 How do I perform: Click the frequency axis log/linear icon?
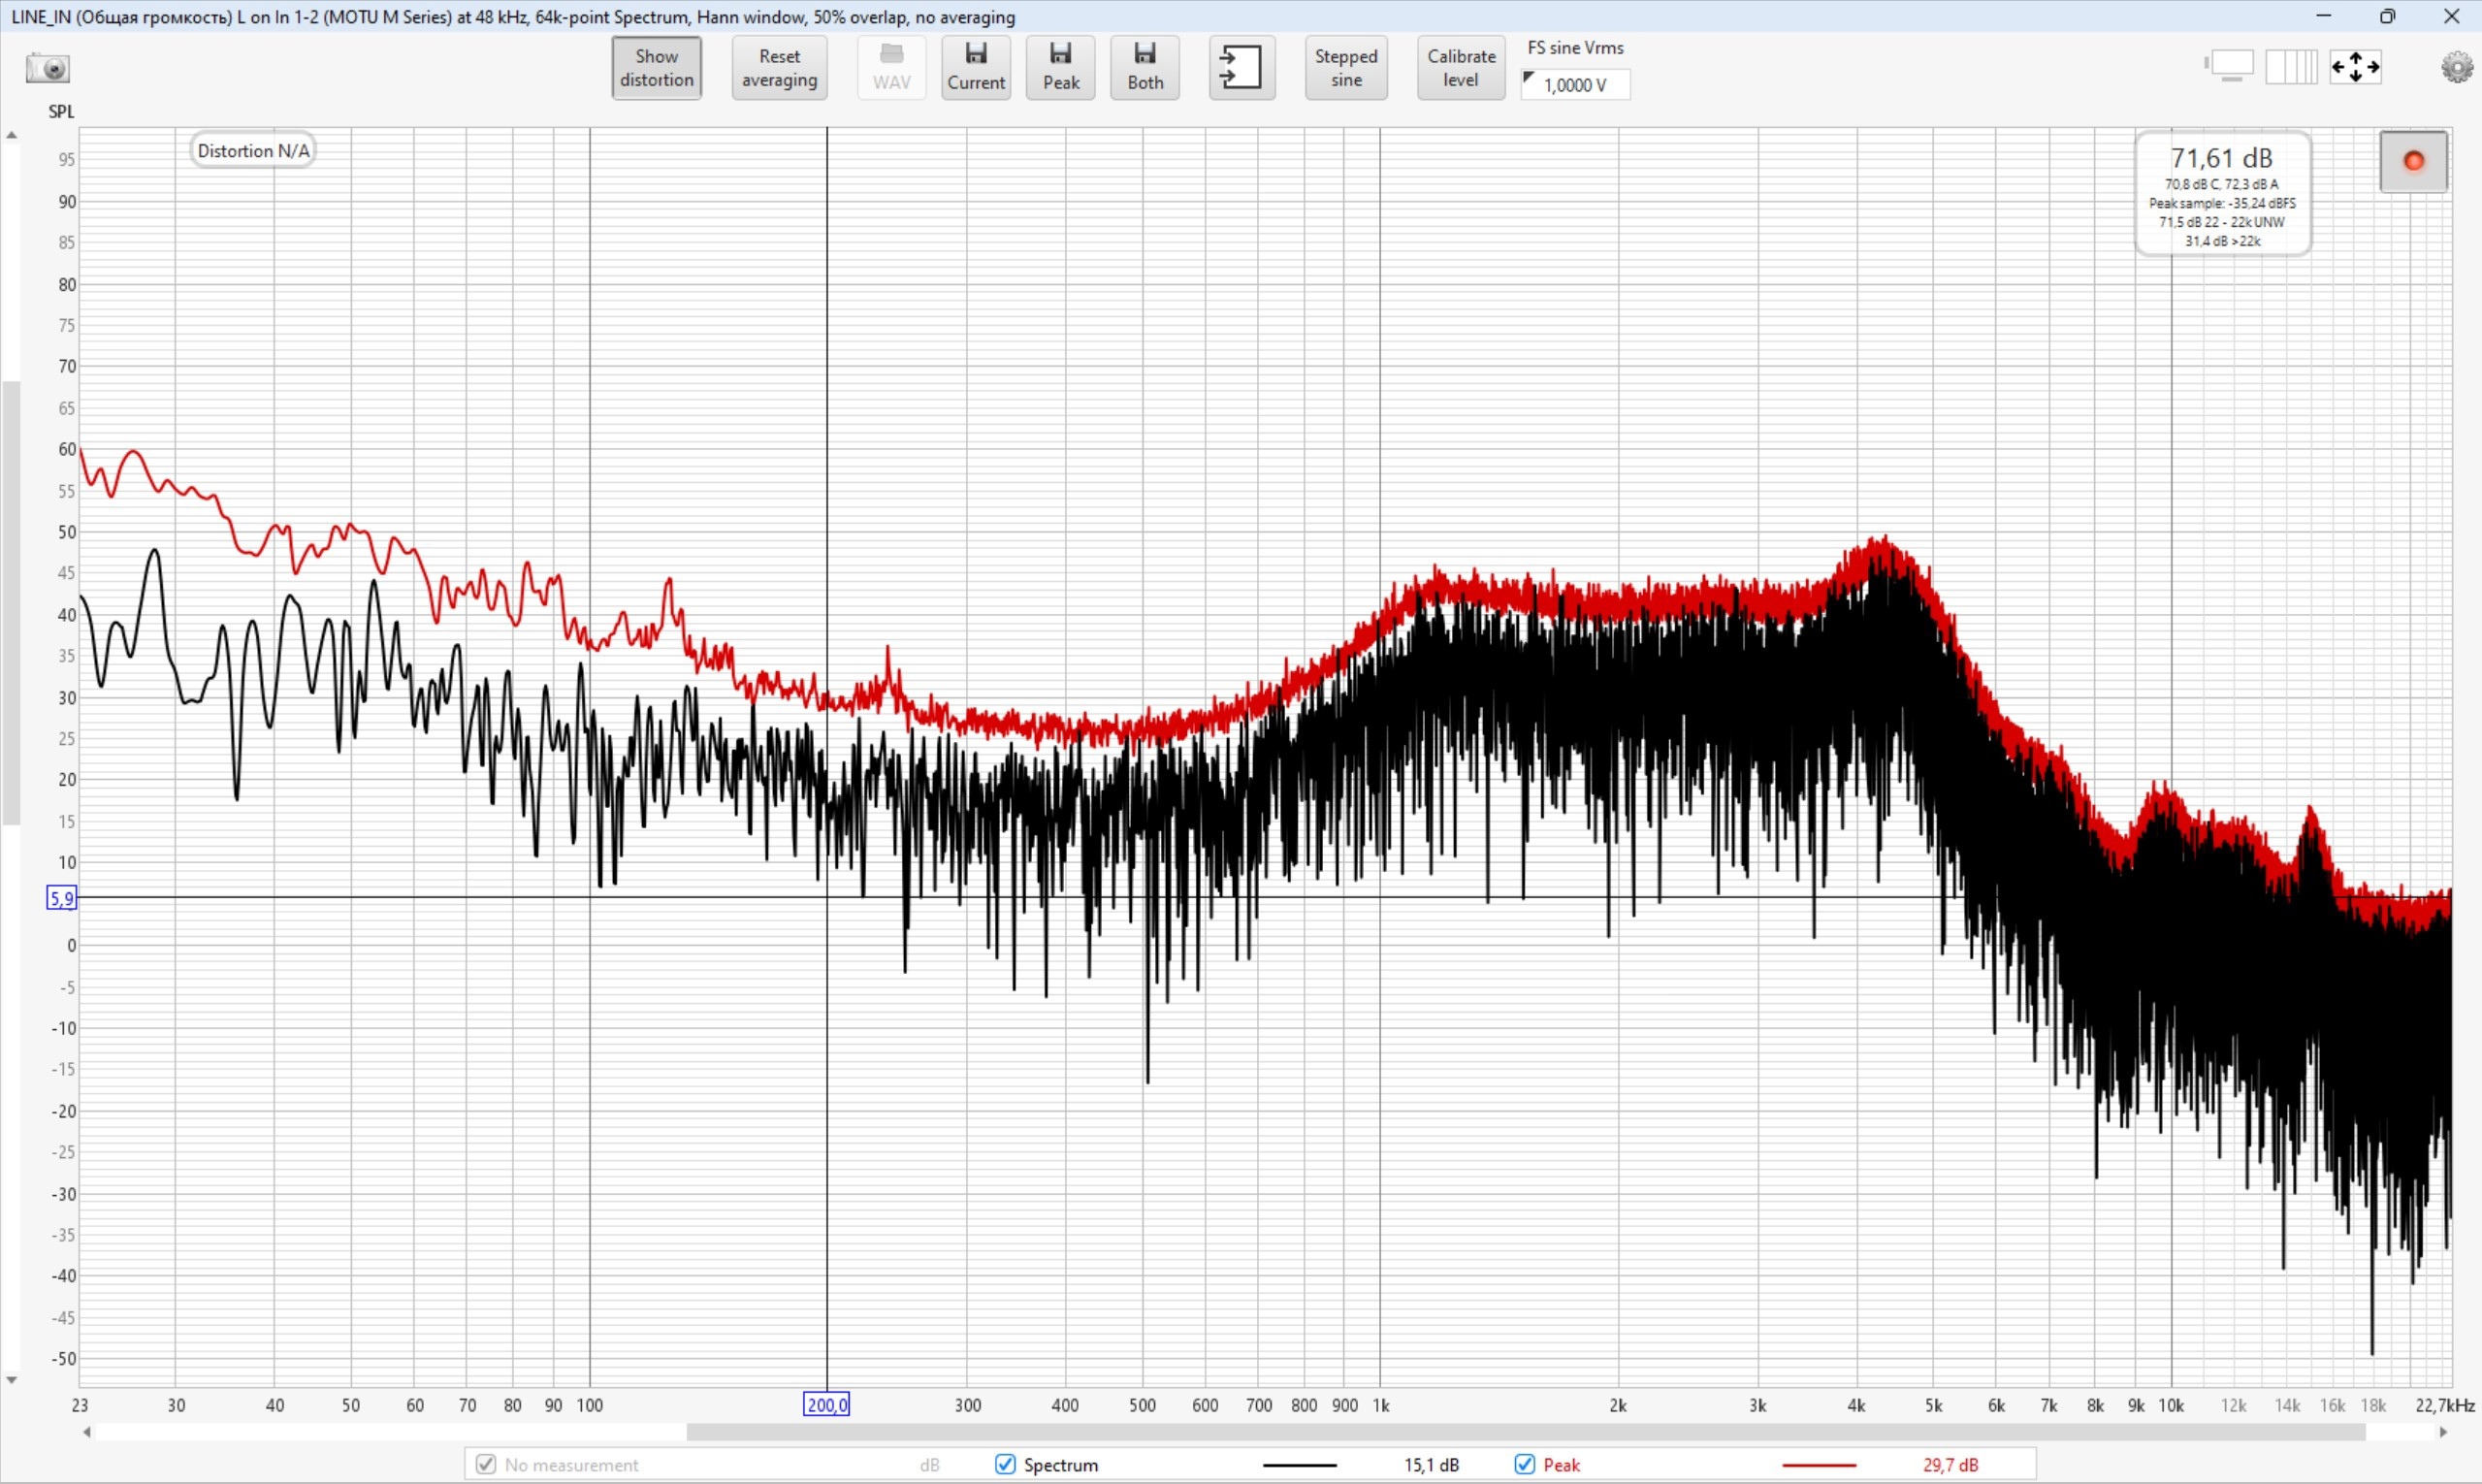tap(2291, 67)
